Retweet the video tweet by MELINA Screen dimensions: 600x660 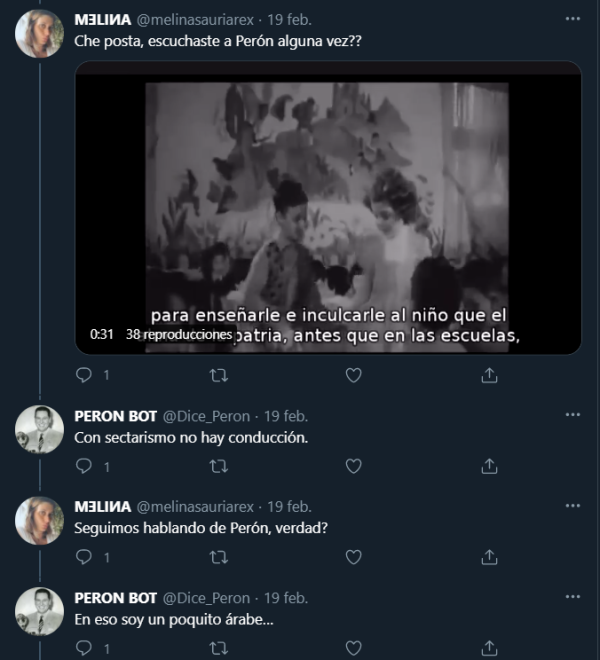(x=219, y=375)
